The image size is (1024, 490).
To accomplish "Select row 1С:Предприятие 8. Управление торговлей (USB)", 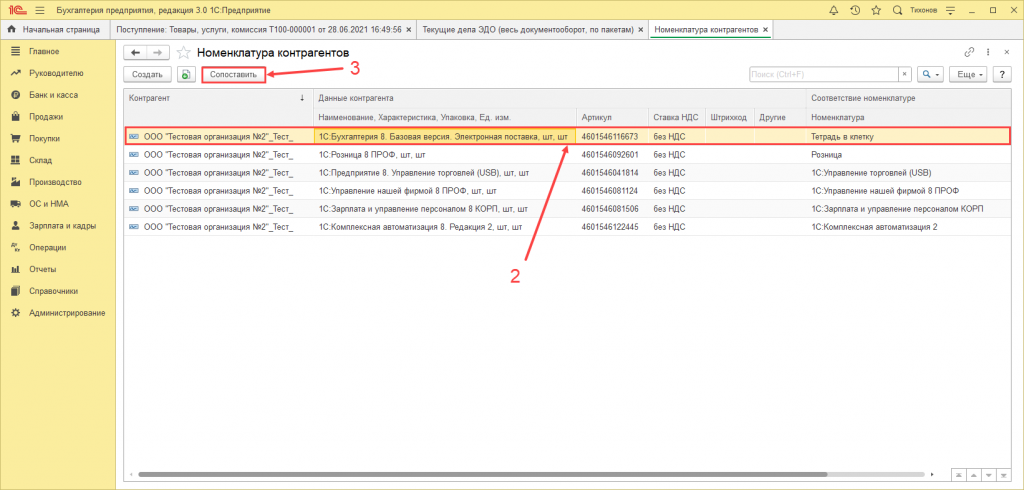I will coord(568,173).
